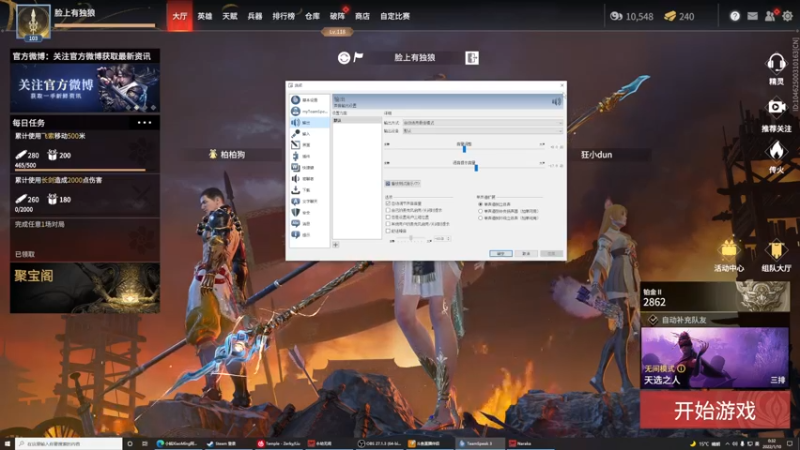Image resolution: width=800 pixels, height=450 pixels.
Task: Click the leave-team door icon
Action: pyautogui.click(x=472, y=58)
